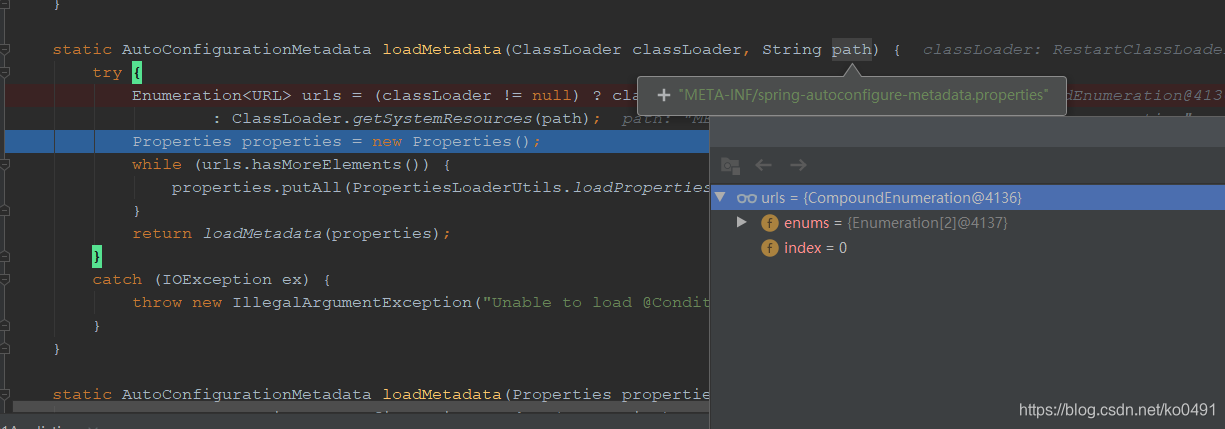Click 'loadMetadata(properties)' return call
Image resolution: width=1225 pixels, height=429 pixels.
pyautogui.click(x=322, y=233)
